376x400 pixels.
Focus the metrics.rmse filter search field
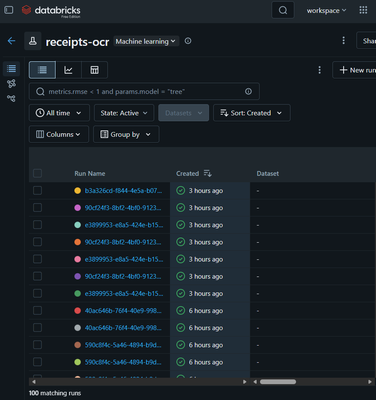[x=144, y=91]
